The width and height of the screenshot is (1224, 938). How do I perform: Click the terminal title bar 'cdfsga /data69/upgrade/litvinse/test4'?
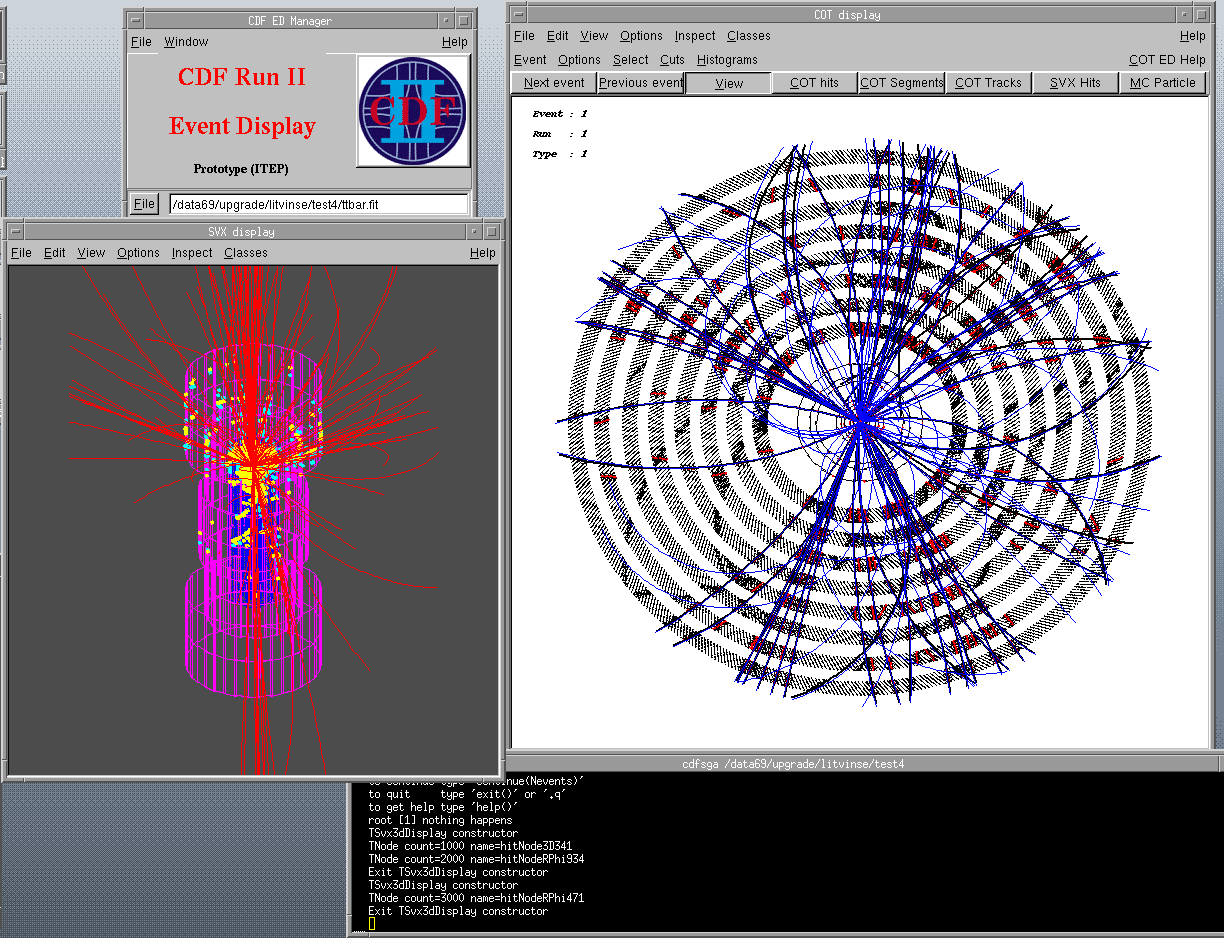[793, 764]
